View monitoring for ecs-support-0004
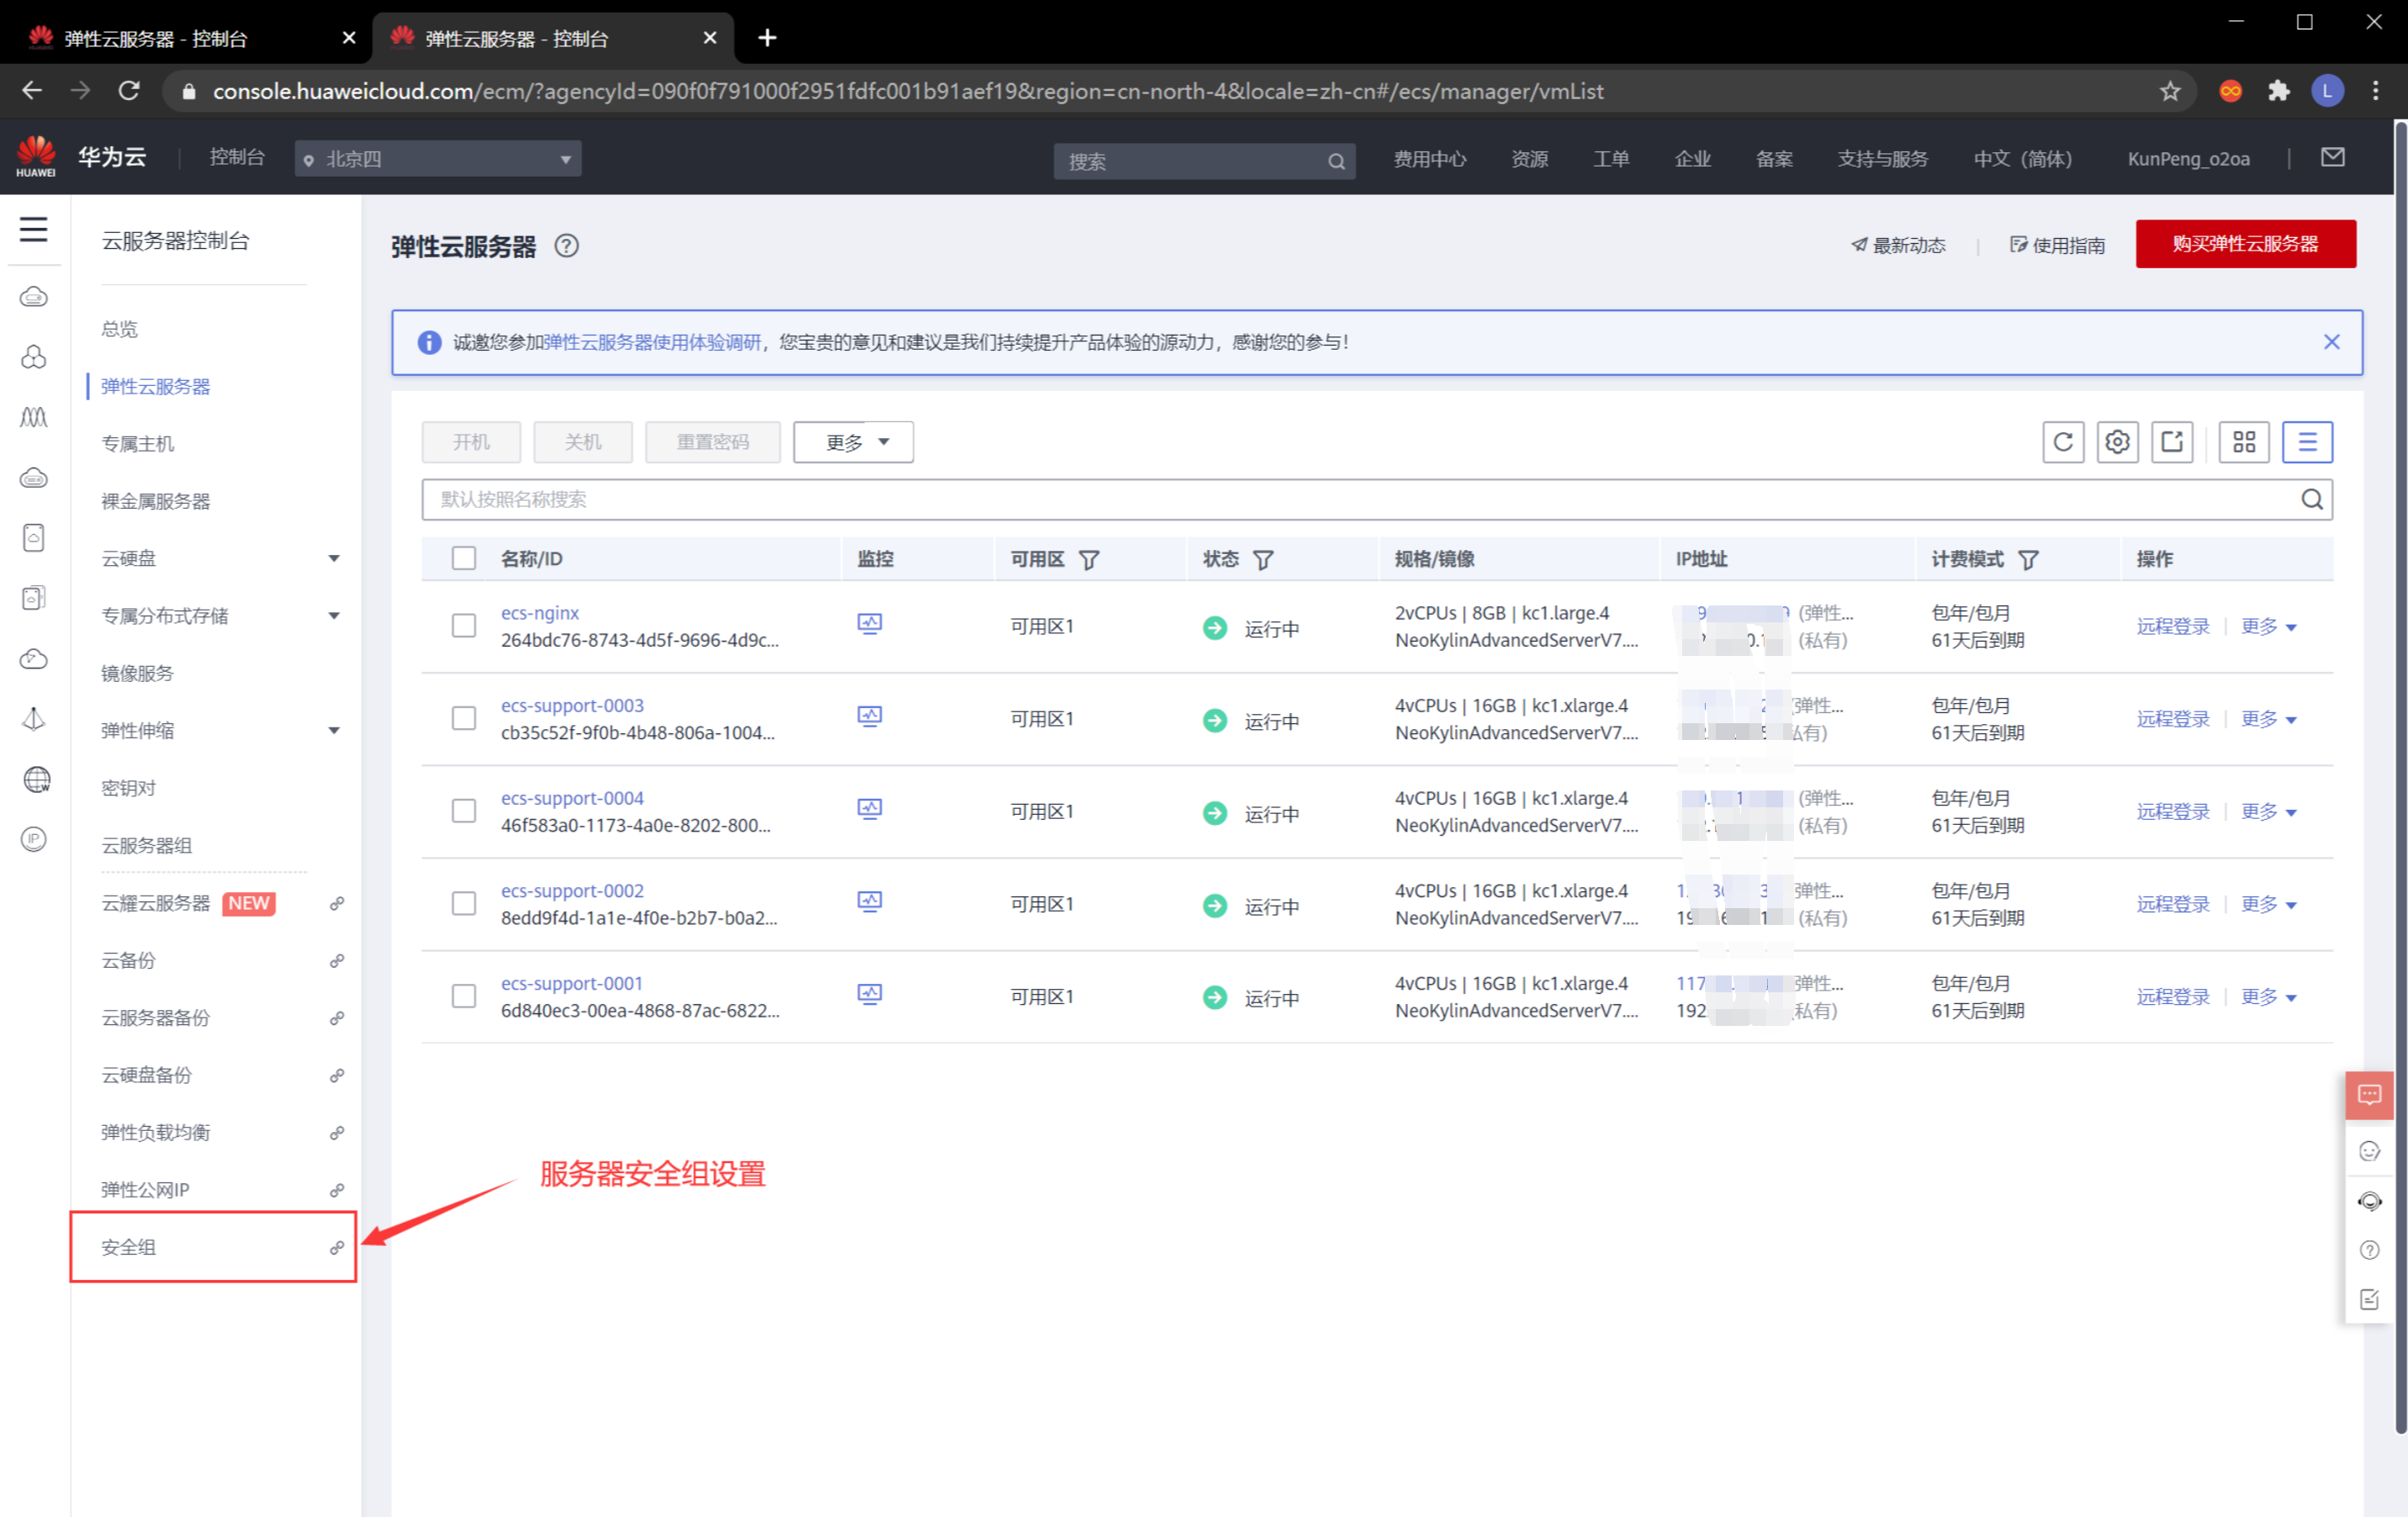This screenshot has height=1517, width=2408. pos(869,810)
